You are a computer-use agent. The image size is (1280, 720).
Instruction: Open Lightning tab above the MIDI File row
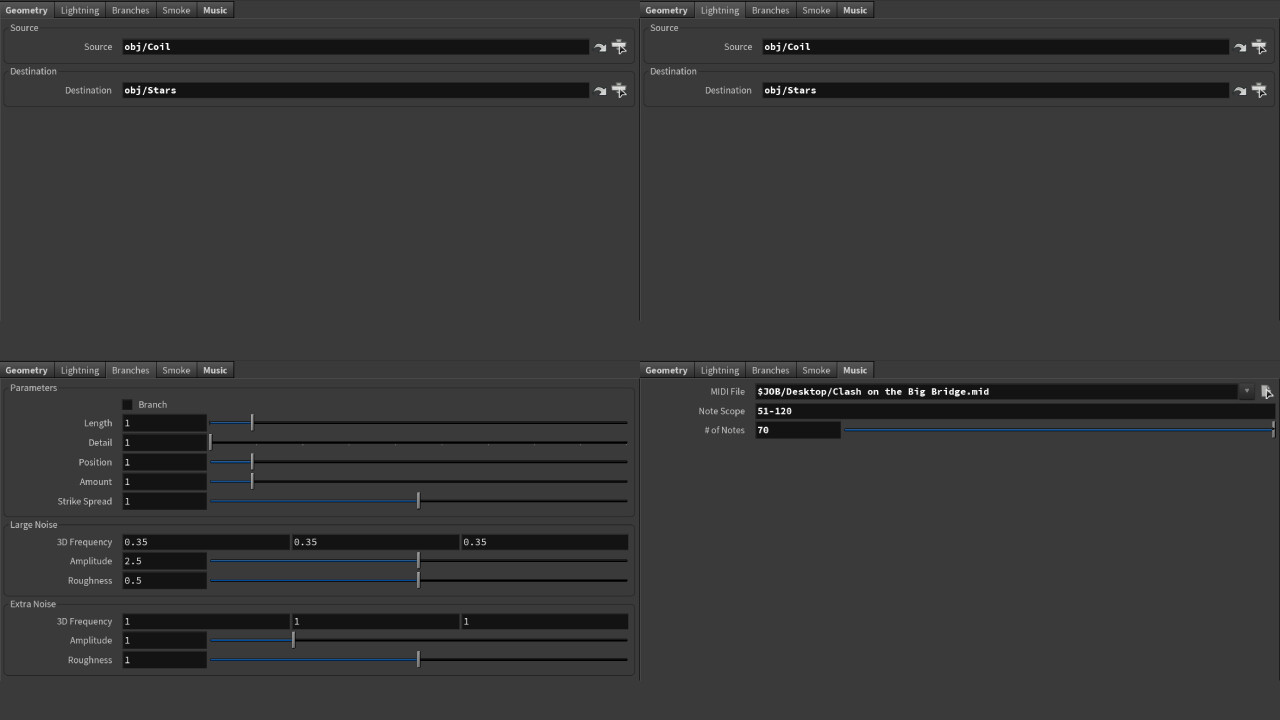click(720, 370)
